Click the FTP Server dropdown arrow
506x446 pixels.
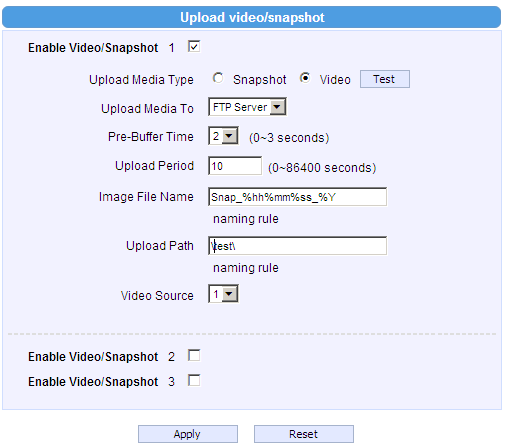277,107
